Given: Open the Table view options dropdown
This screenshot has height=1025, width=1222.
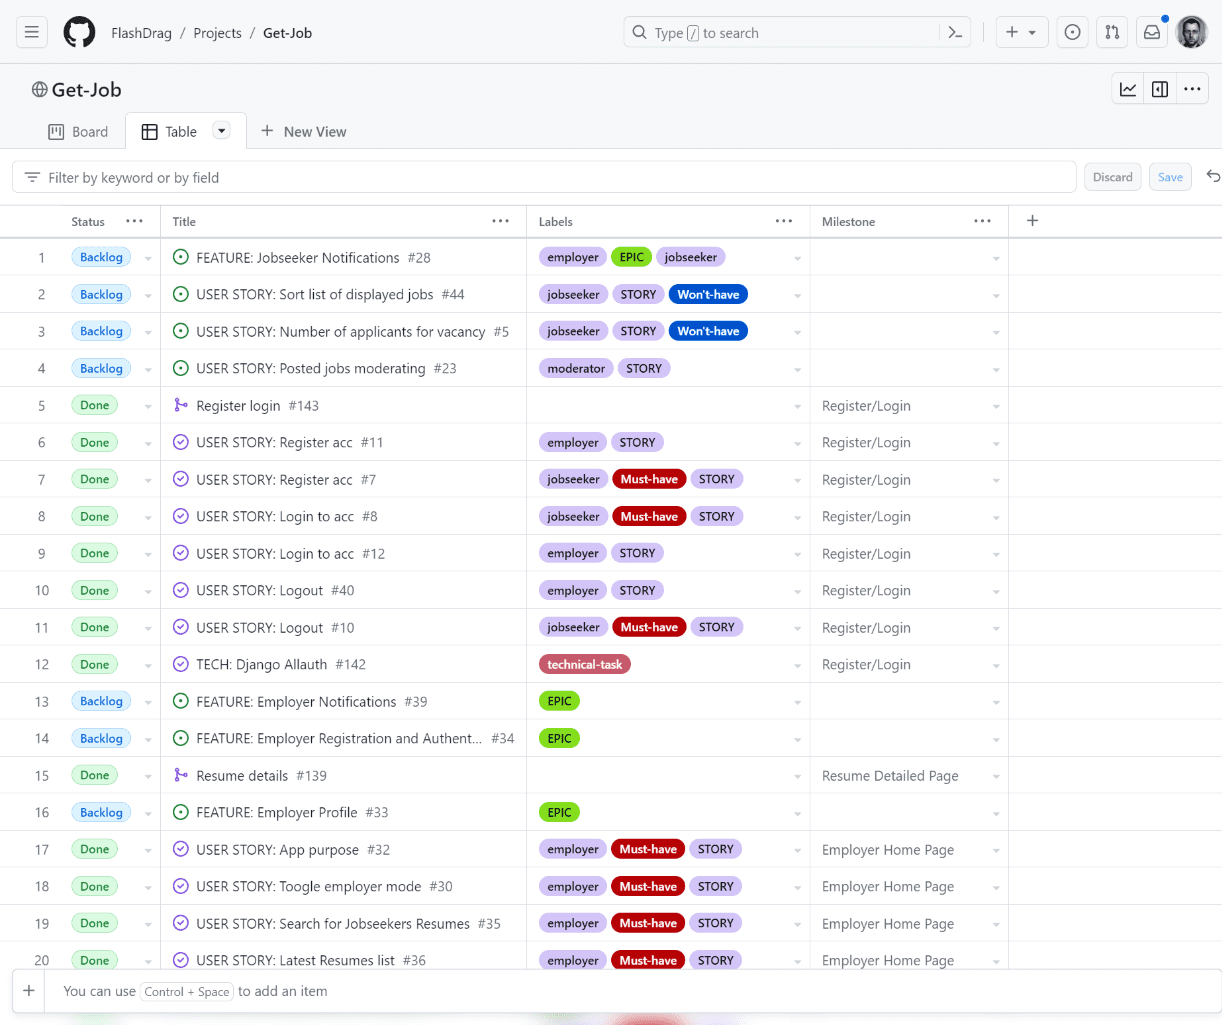Looking at the screenshot, I should click(222, 130).
